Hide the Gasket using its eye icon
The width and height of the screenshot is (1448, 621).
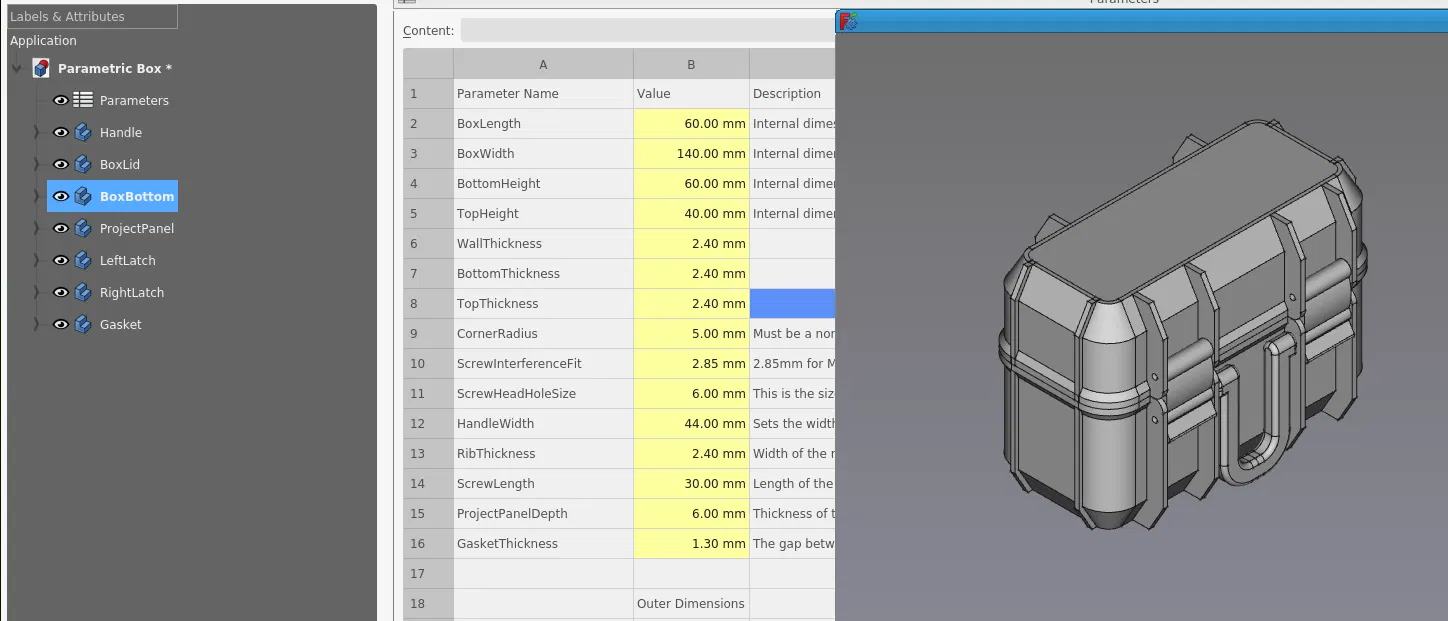(x=61, y=324)
